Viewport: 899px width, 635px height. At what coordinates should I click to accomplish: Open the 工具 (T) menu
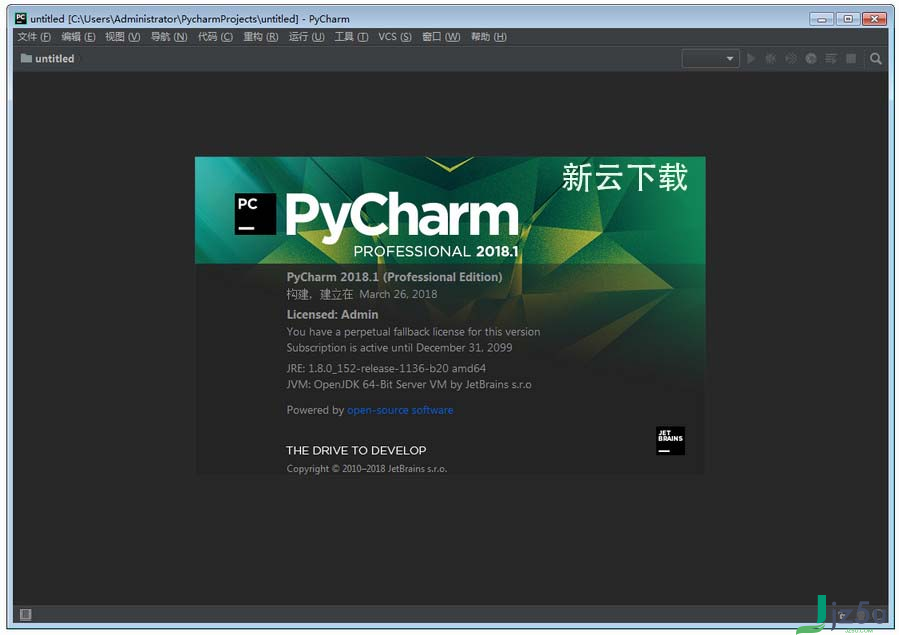click(x=351, y=37)
